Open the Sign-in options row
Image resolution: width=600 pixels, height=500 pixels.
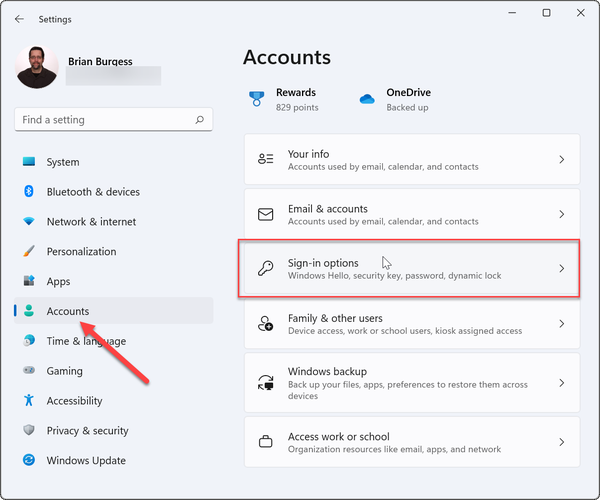(410, 268)
